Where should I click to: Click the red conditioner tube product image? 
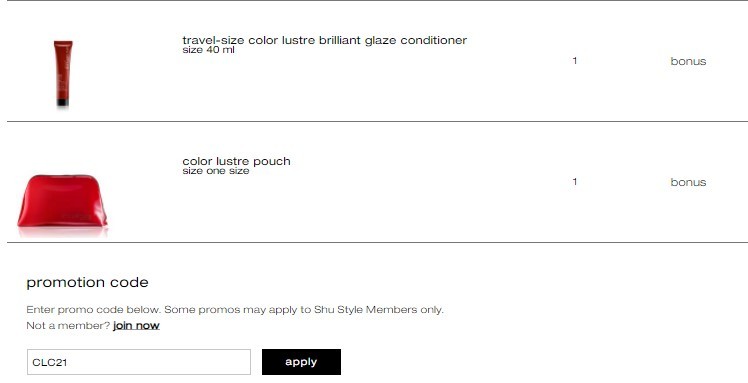pyautogui.click(x=63, y=73)
